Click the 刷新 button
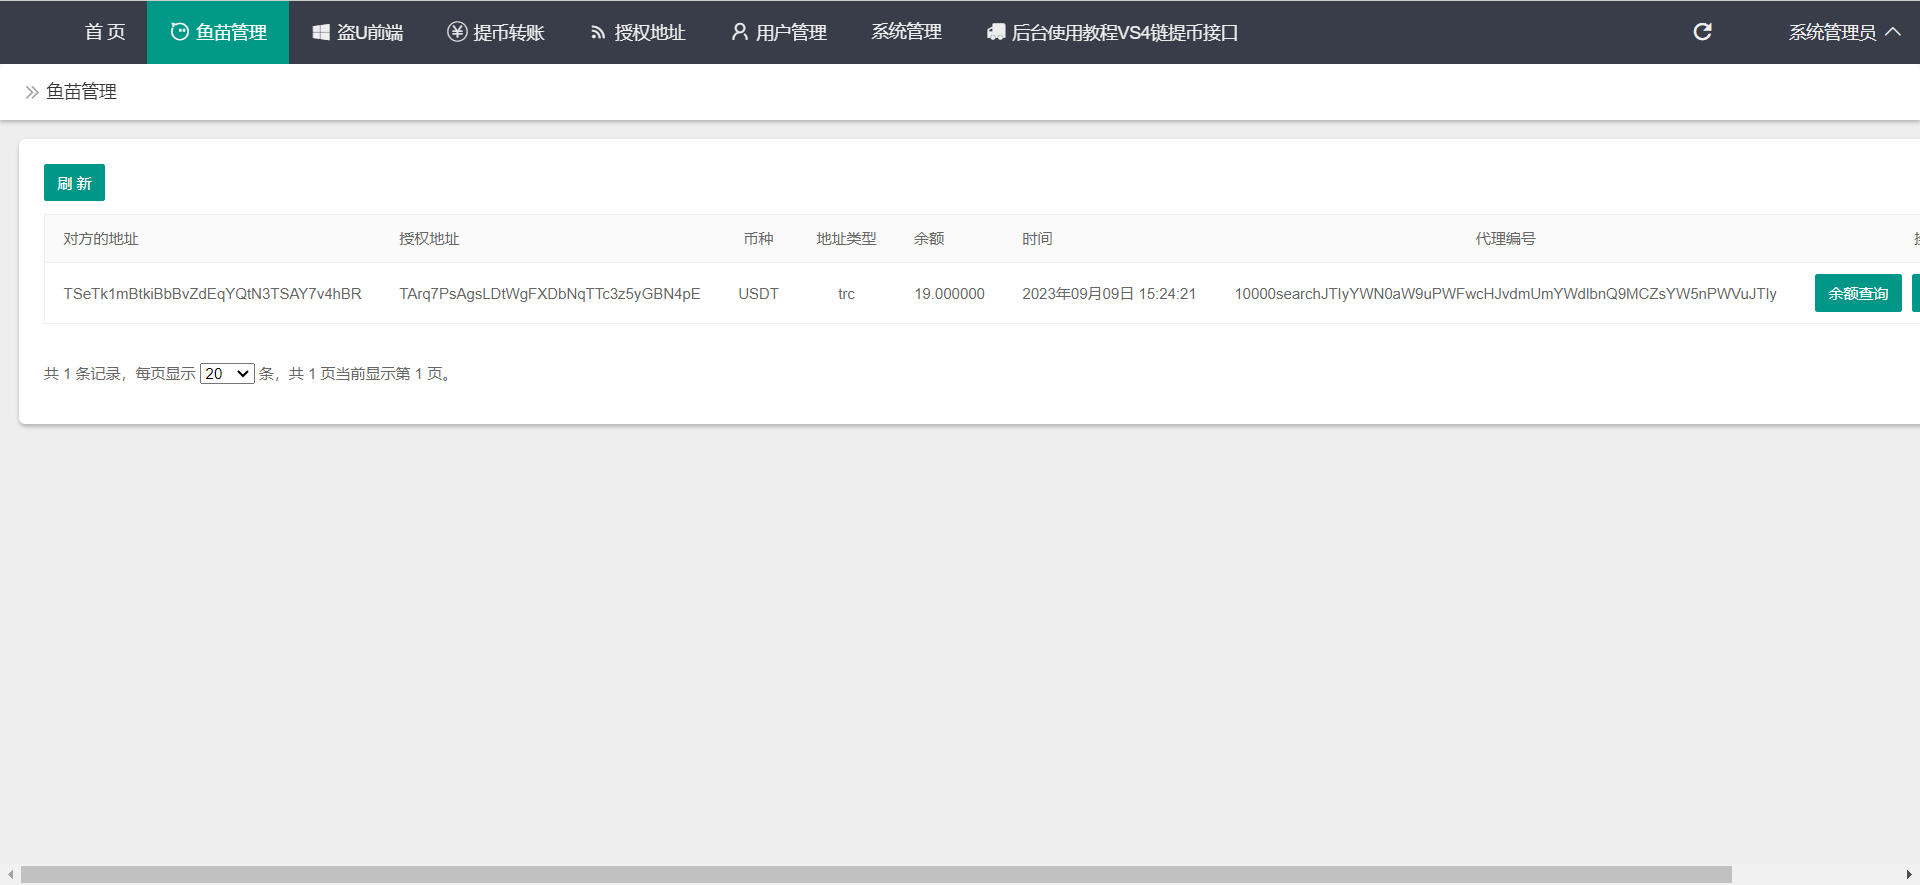The width and height of the screenshot is (1920, 885). (74, 183)
